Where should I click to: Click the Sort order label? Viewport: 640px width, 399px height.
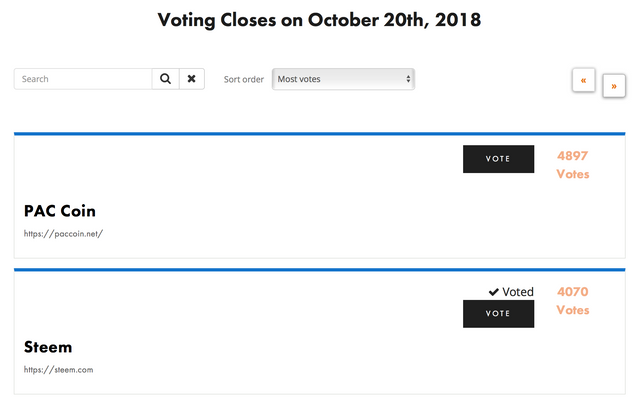[244, 79]
